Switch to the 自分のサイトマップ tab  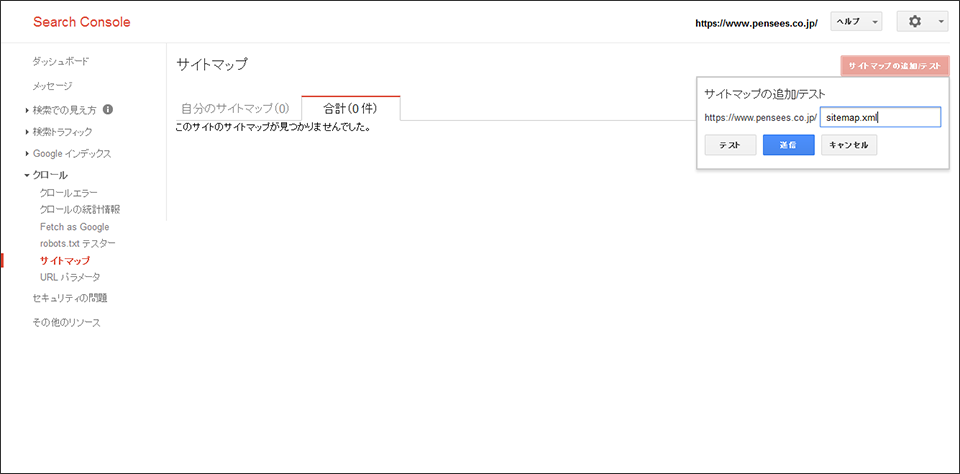(235, 108)
